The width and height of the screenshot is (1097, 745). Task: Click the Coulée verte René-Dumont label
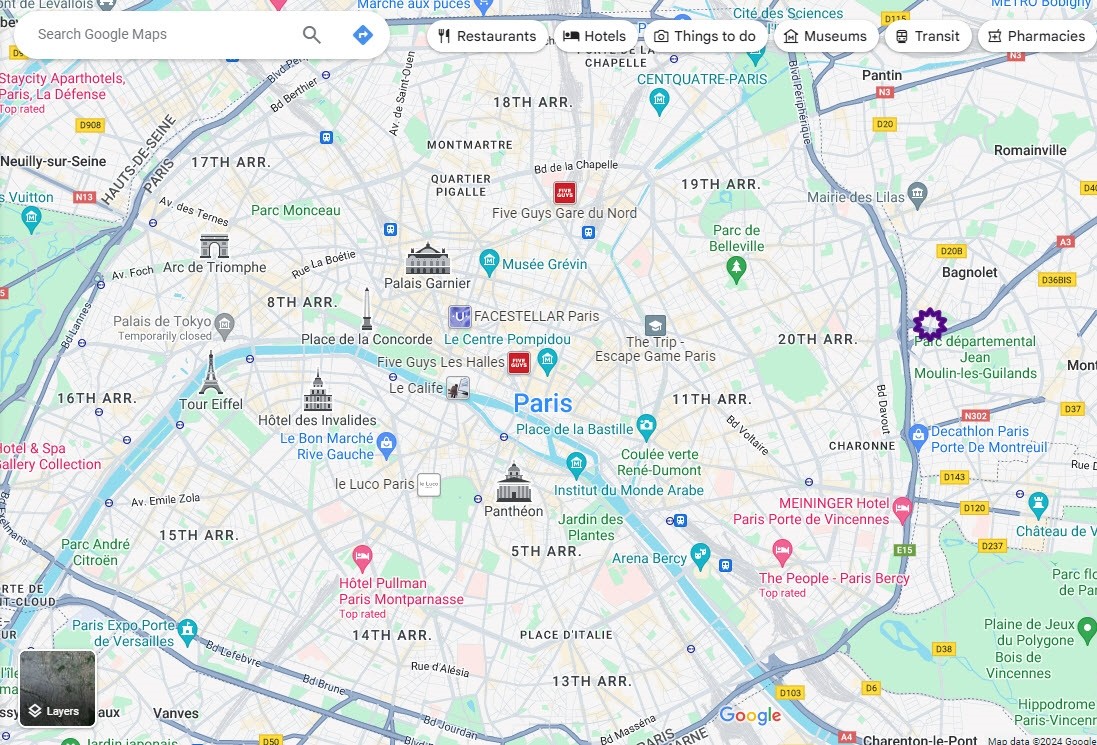pos(659,462)
